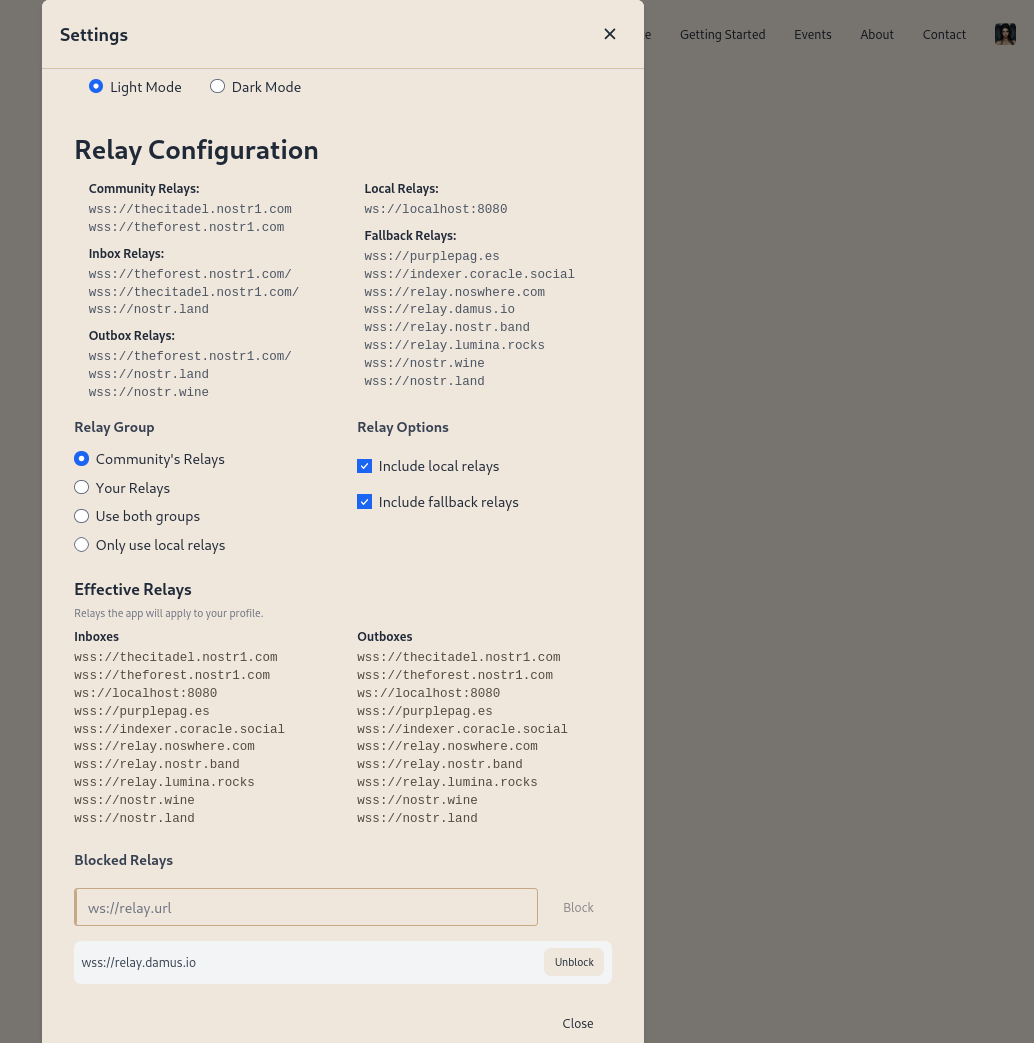Toggle Include fallback relays checkbox
The image size is (1034, 1043).
coord(365,502)
